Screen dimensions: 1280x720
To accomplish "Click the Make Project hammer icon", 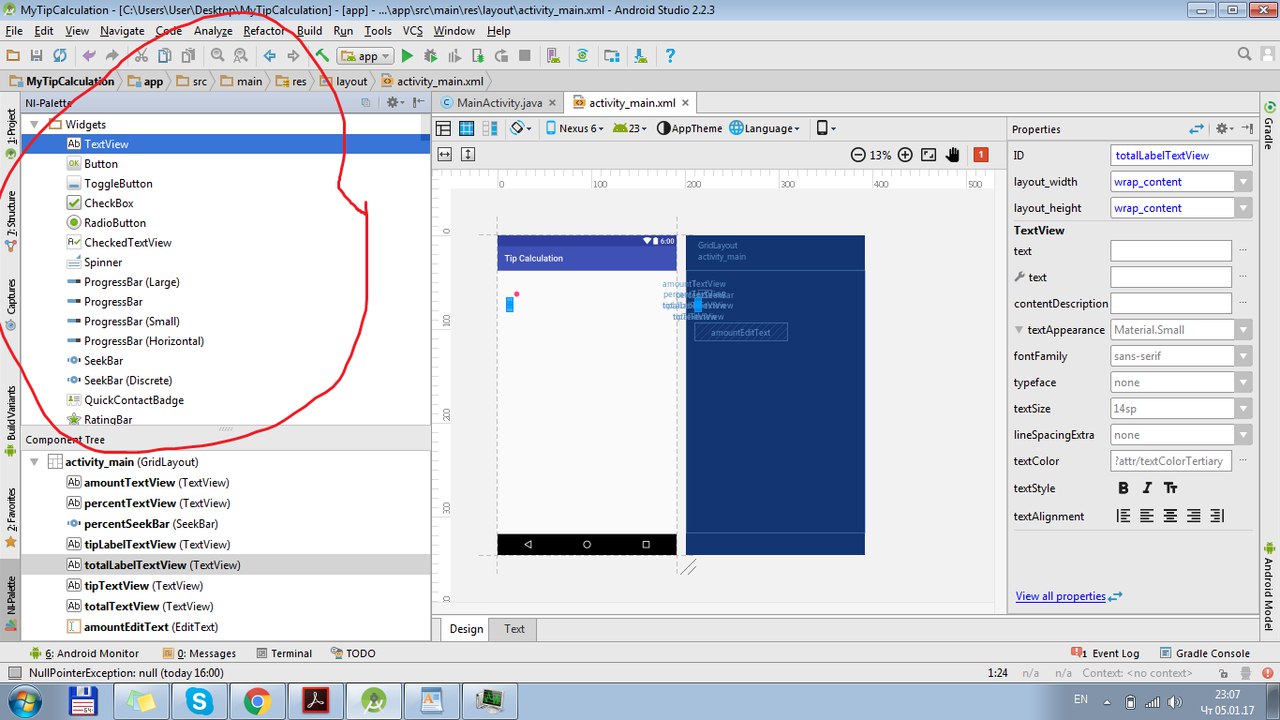I will [x=322, y=56].
